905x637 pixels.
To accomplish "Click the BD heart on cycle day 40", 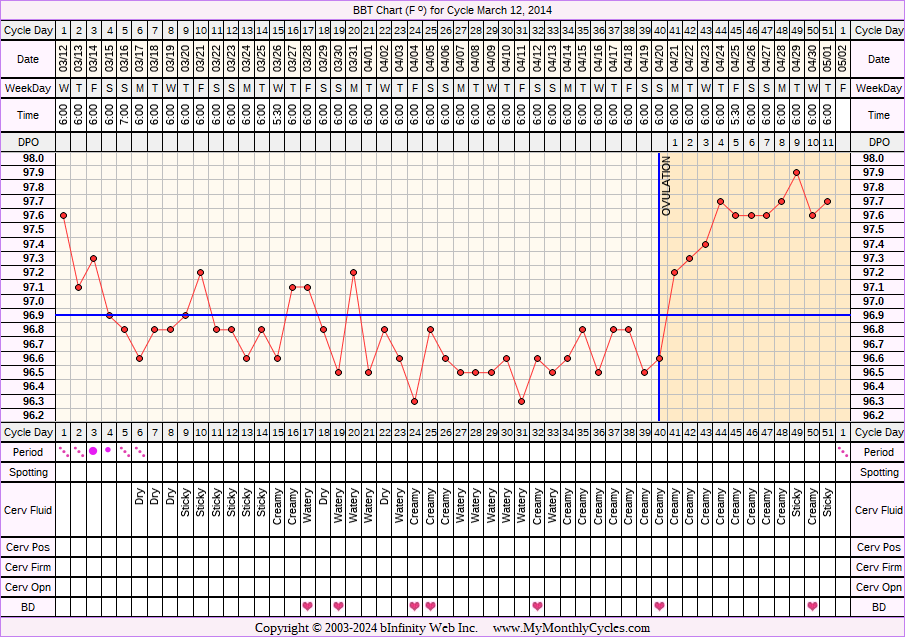I will [x=659, y=606].
